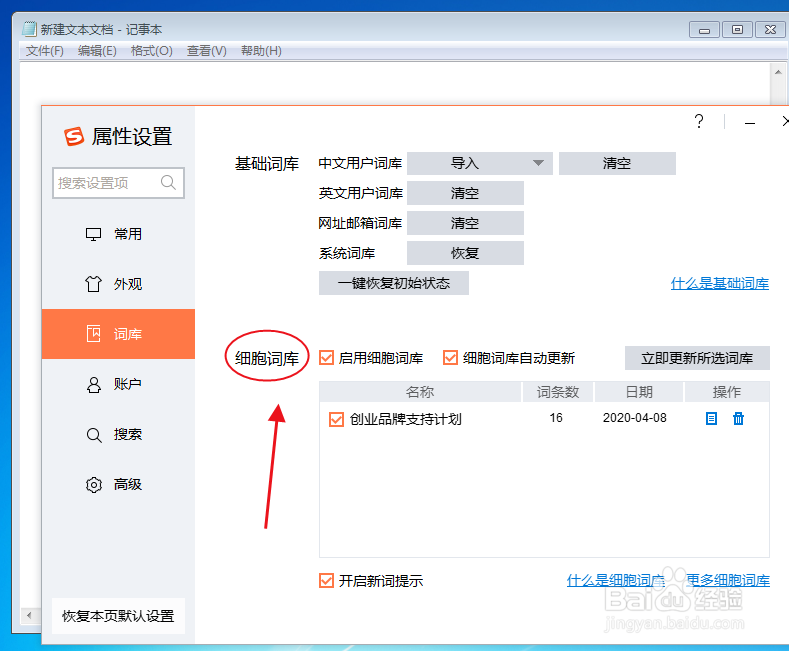Click the magnifier icon beside 搜索
The width and height of the screenshot is (789, 651).
94,435
